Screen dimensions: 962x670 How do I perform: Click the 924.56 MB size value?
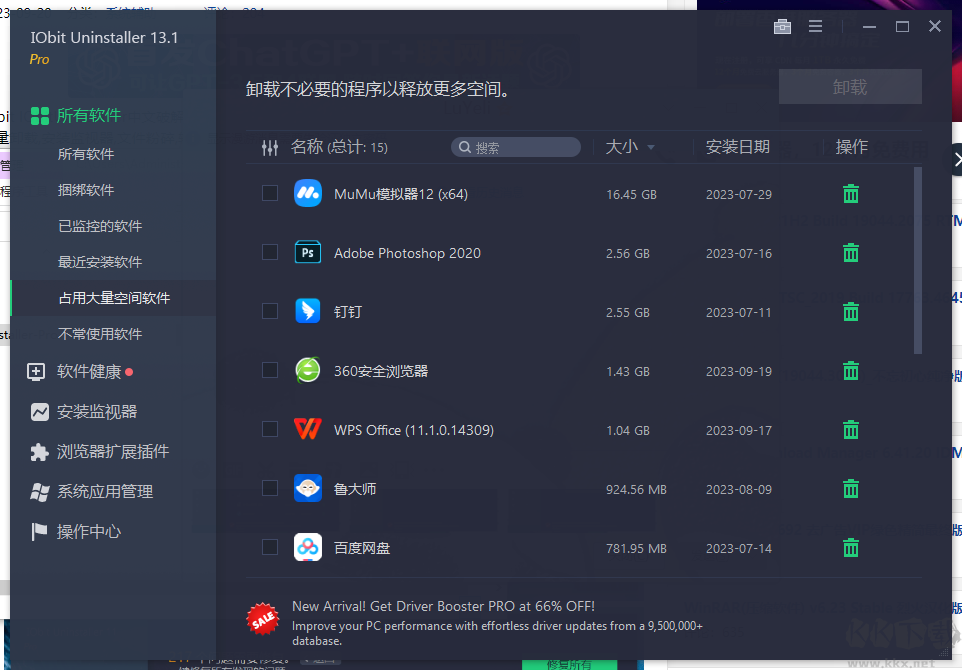[636, 489]
